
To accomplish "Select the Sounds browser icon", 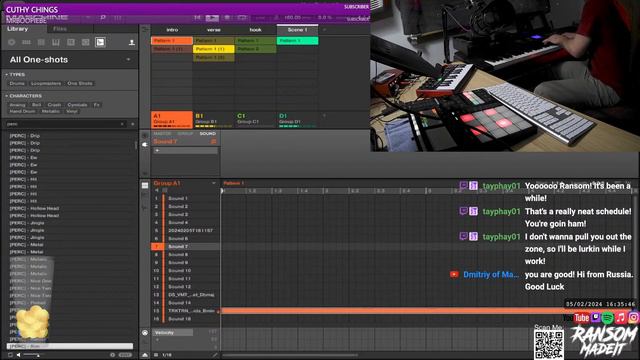I will coord(41,42).
